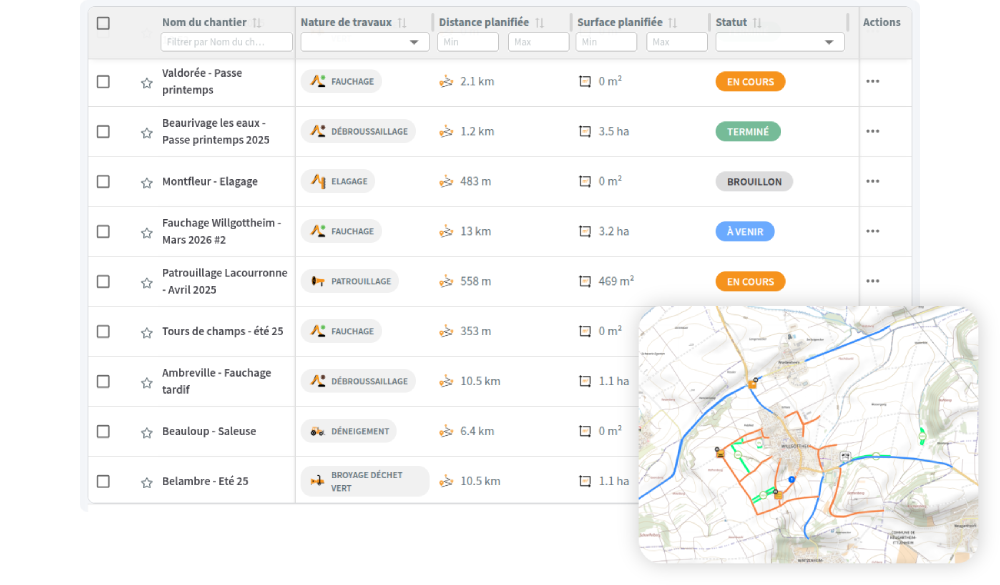
Task: Check the Beaurivage les eaux row checkbox
Action: click(x=103, y=132)
